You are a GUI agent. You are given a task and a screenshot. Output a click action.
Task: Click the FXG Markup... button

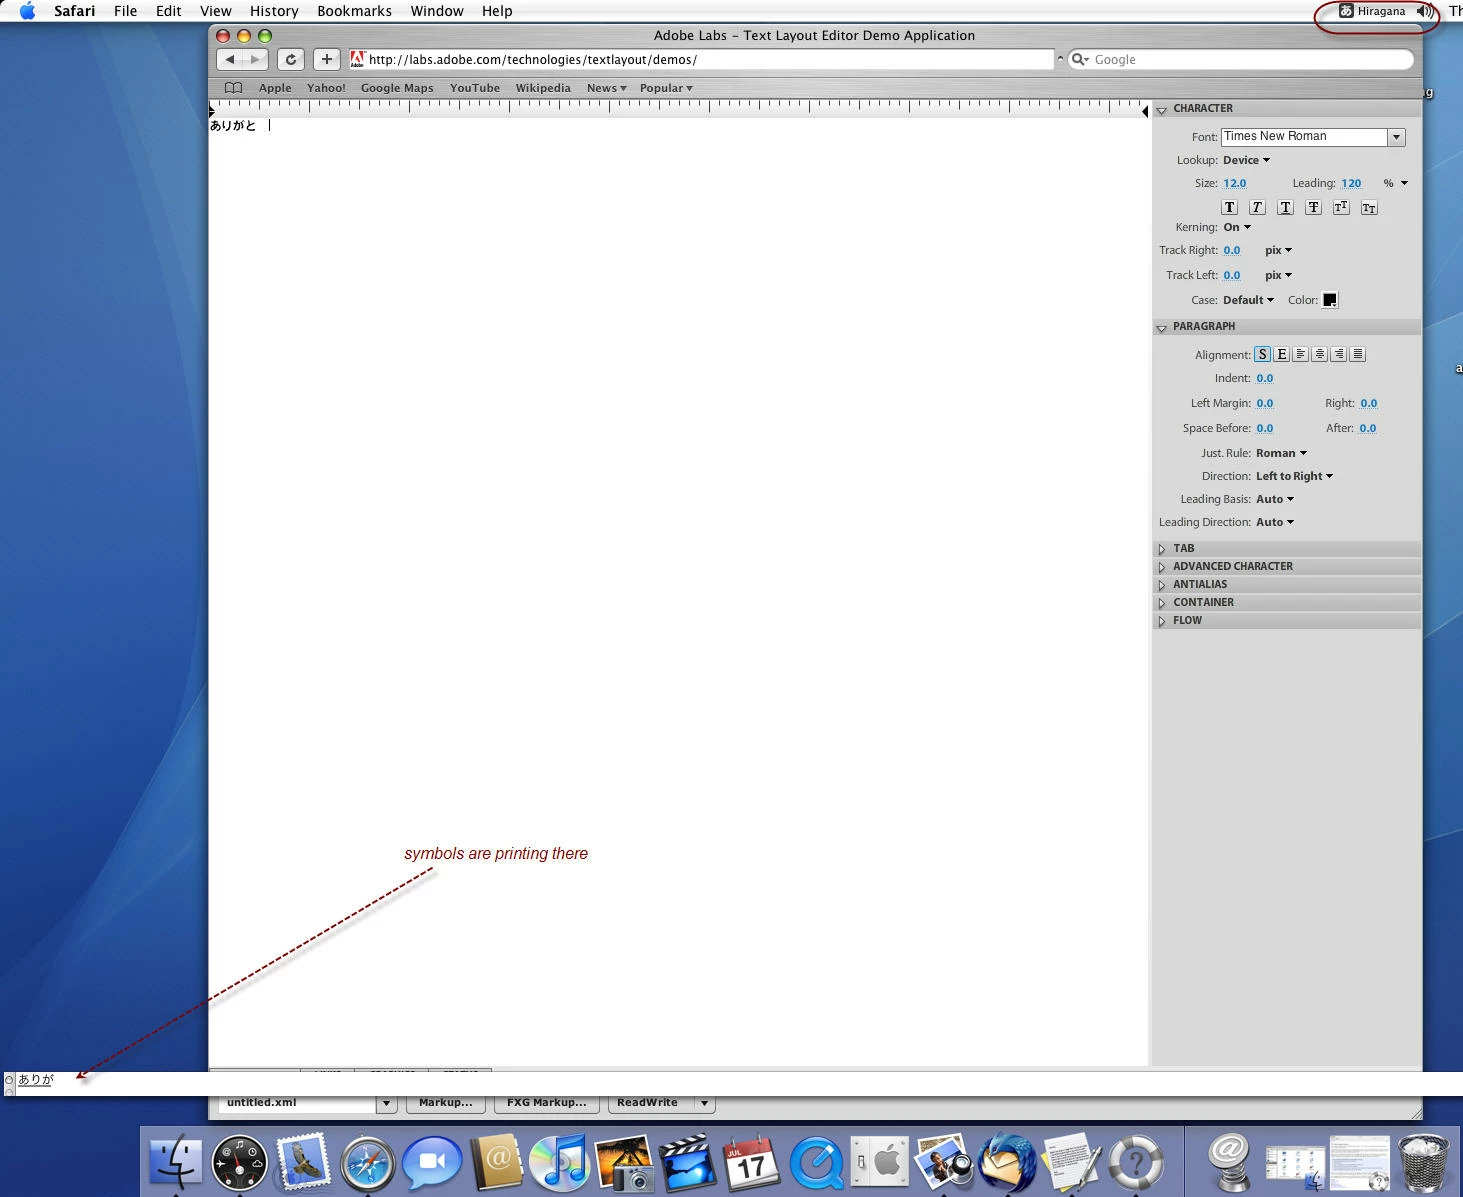pos(546,1103)
